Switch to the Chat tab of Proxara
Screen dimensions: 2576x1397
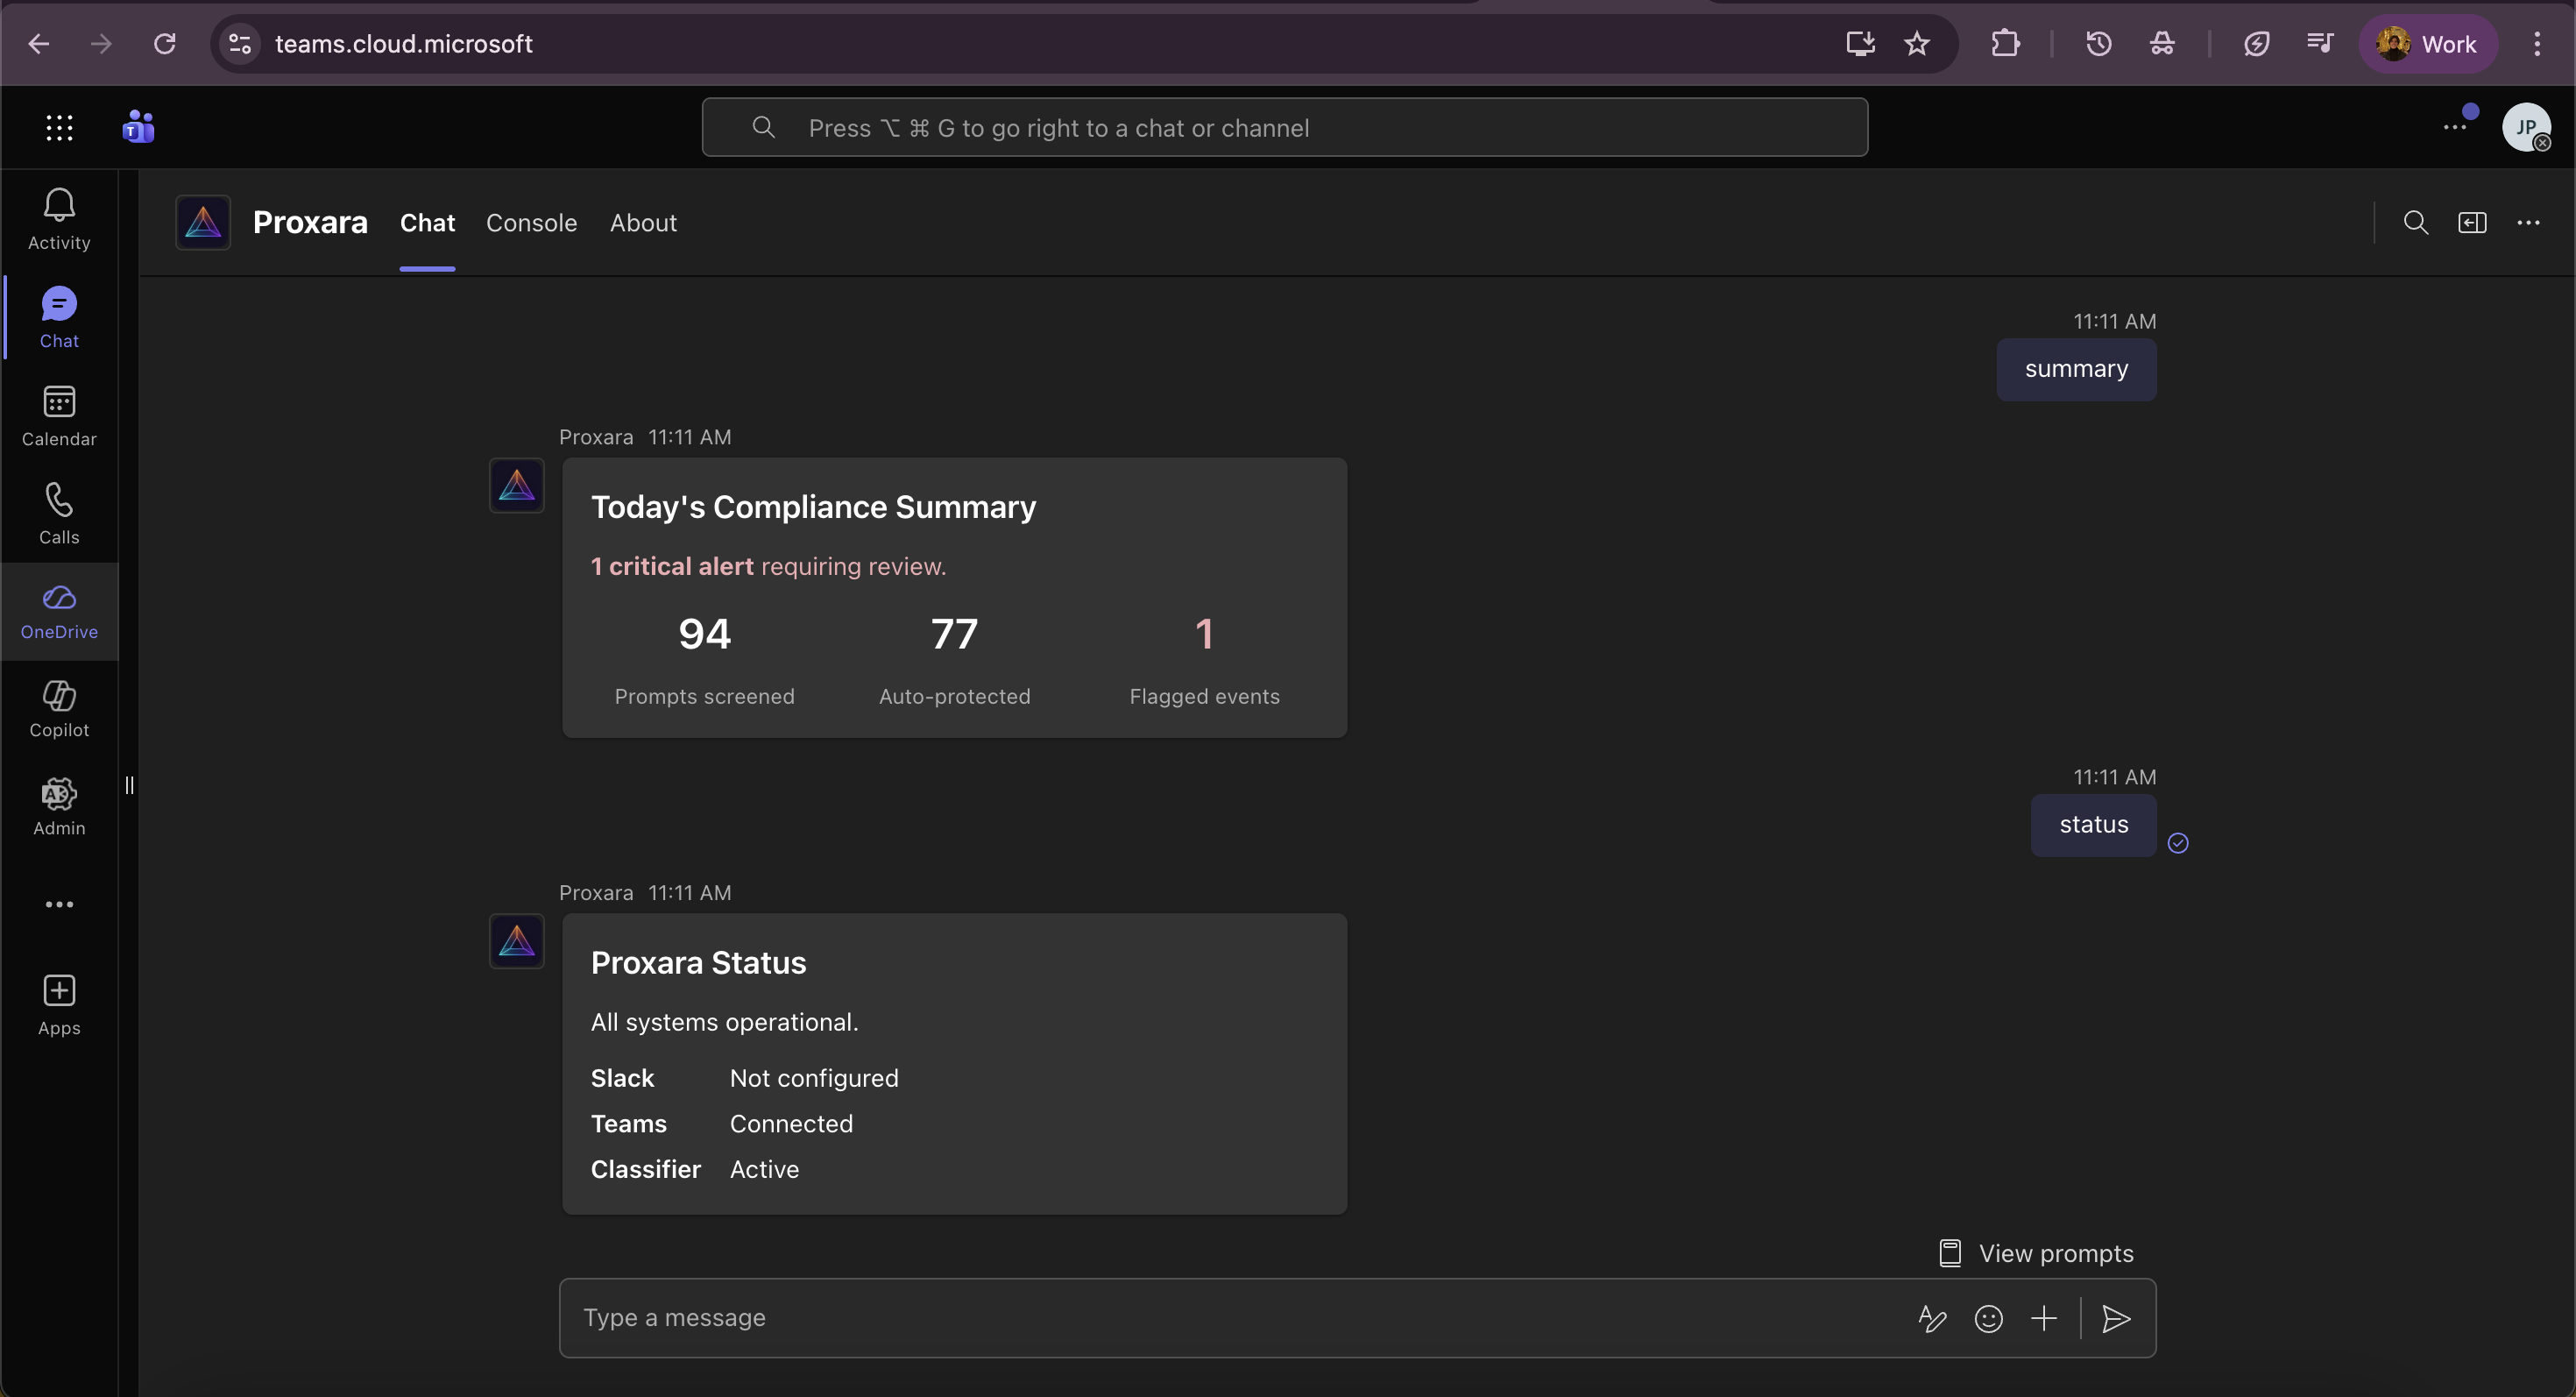point(427,222)
